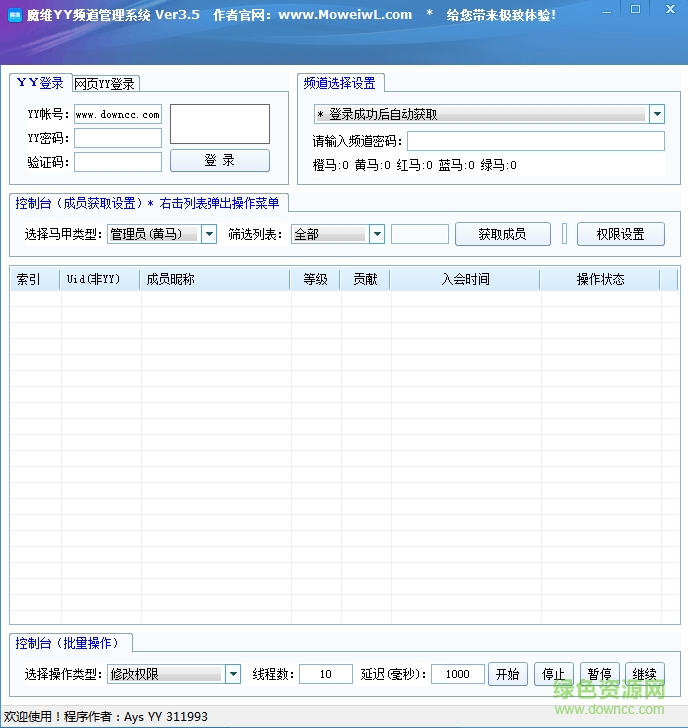Viewport: 688px width, 728px height.
Task: Sort by the 贡献 column header
Action: [x=365, y=279]
